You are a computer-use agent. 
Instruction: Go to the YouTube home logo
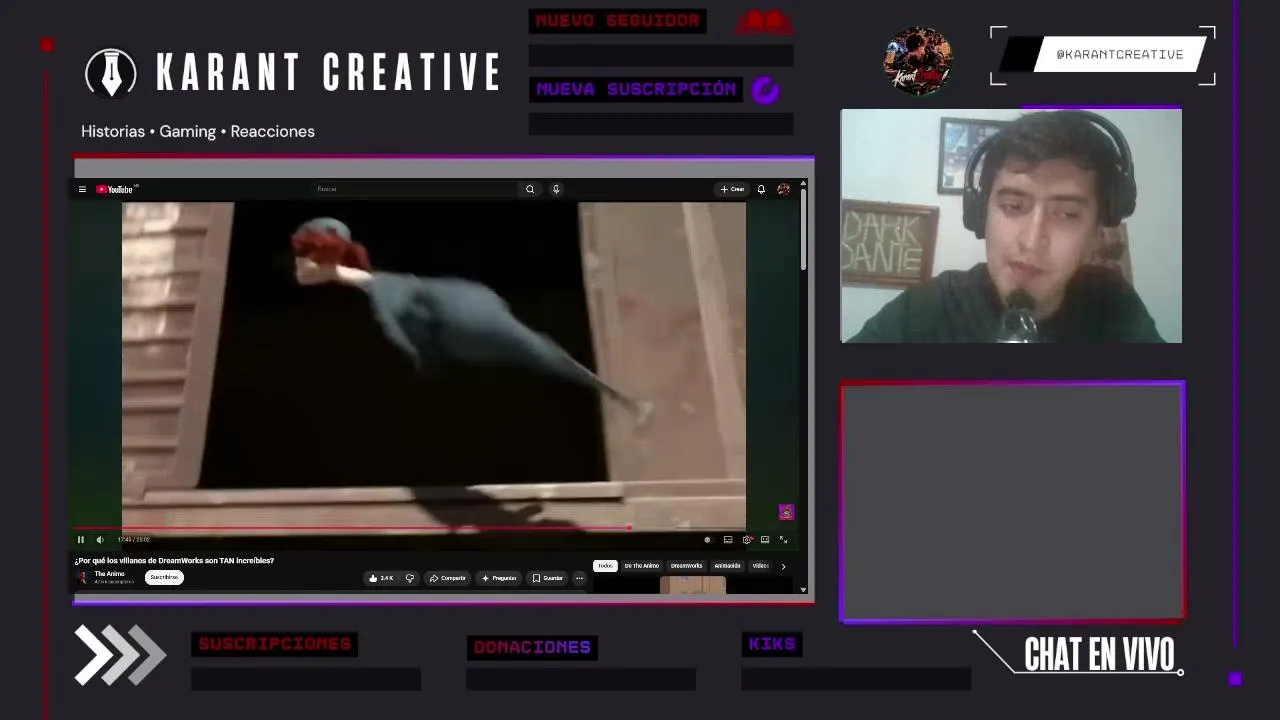click(x=115, y=189)
